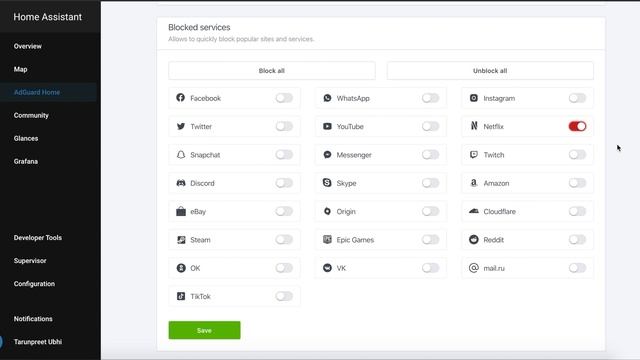
Task: Toggle the VK block switch
Action: (x=431, y=268)
